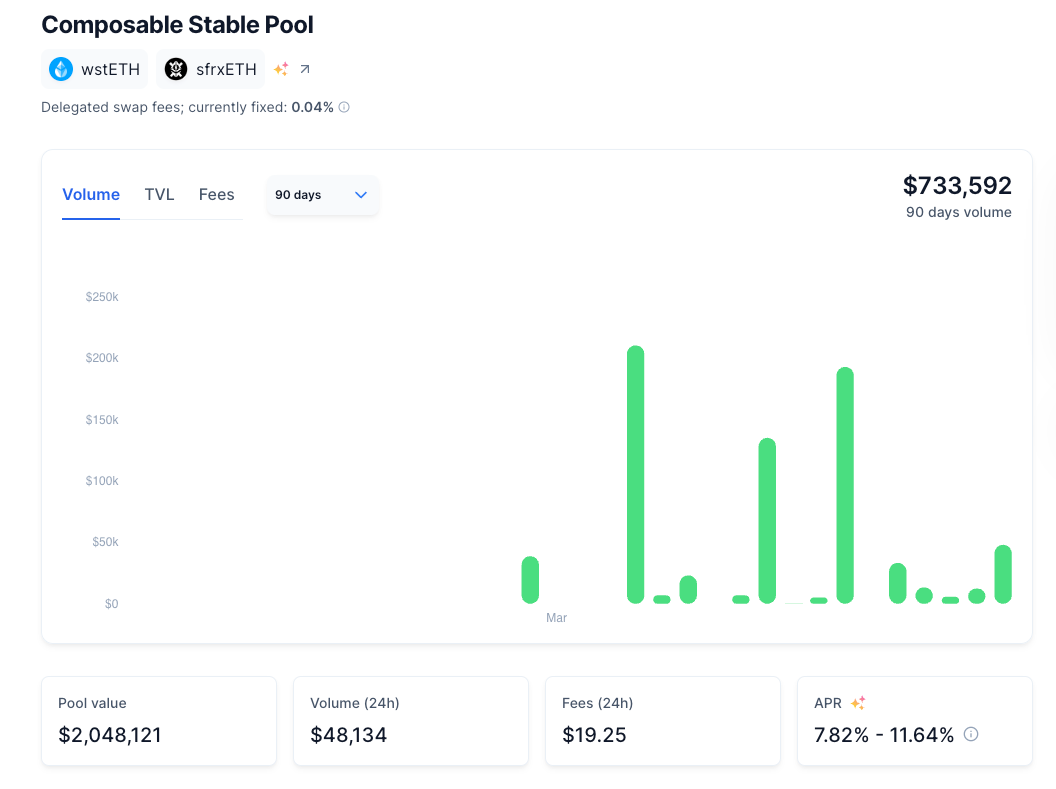The height and width of the screenshot is (789, 1056).
Task: Click the 'Pool value' card label
Action: click(x=92, y=703)
